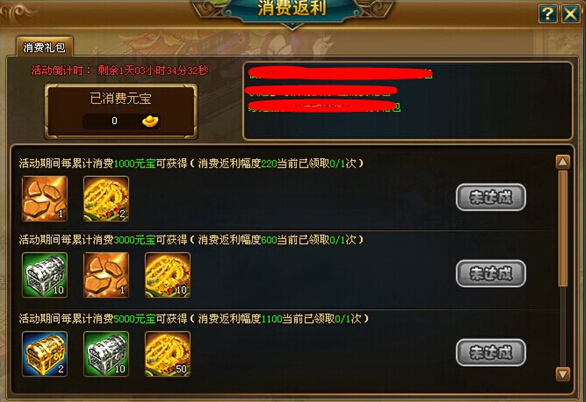The image size is (586, 402).
Task: Click the 1000元宝 reward description text
Action: coord(191,163)
